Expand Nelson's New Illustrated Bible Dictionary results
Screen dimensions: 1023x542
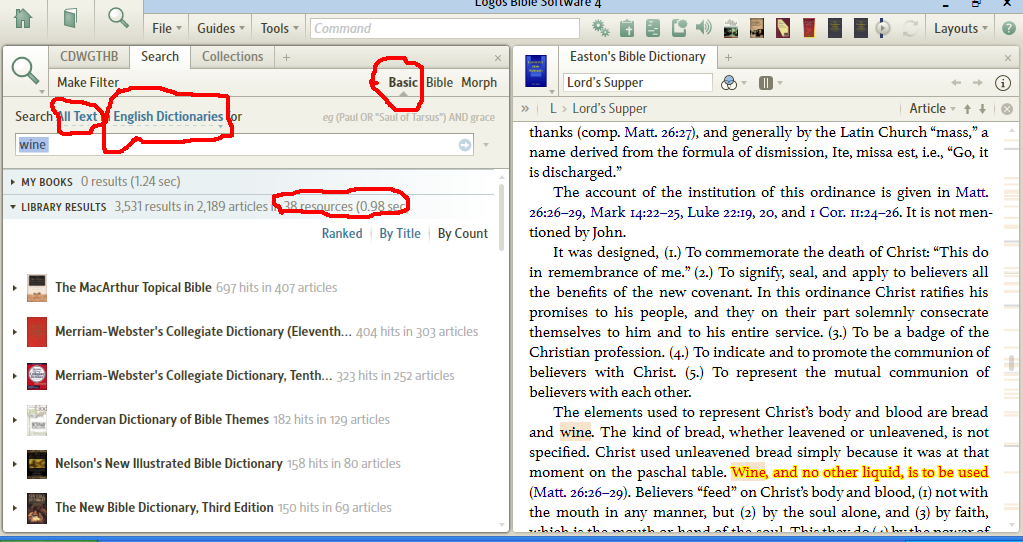[14, 464]
